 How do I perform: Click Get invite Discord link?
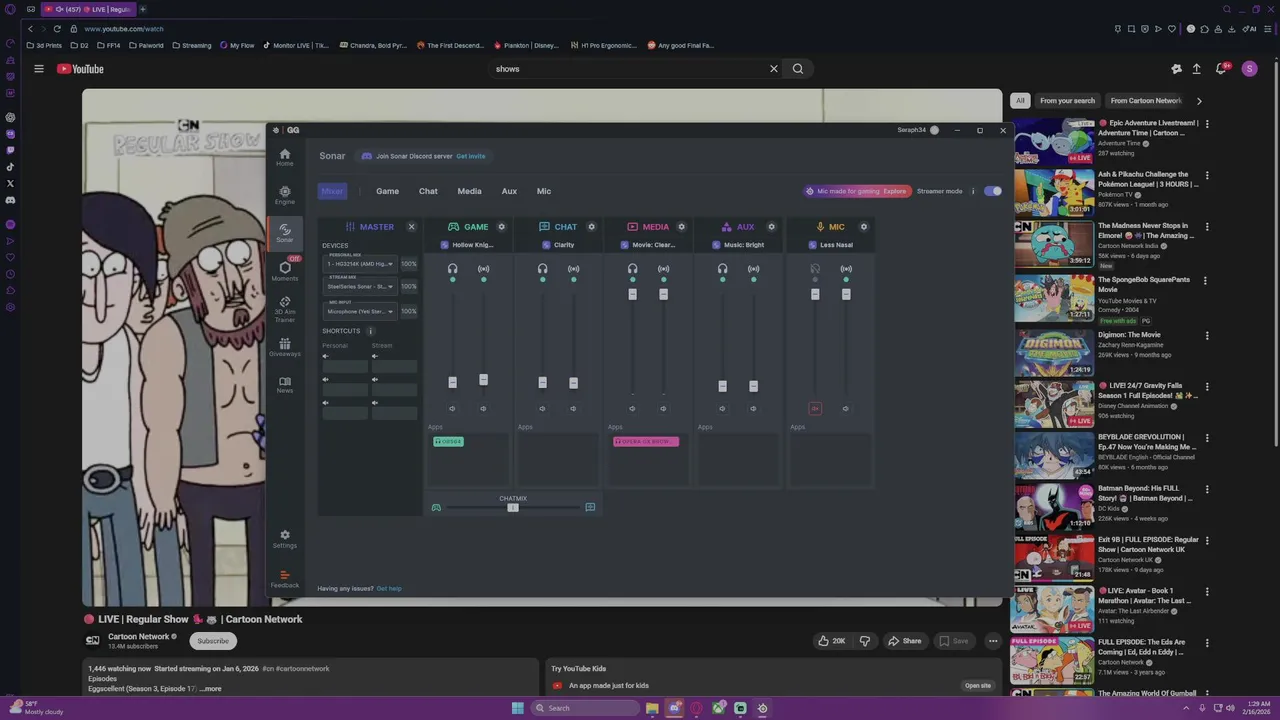tap(470, 156)
